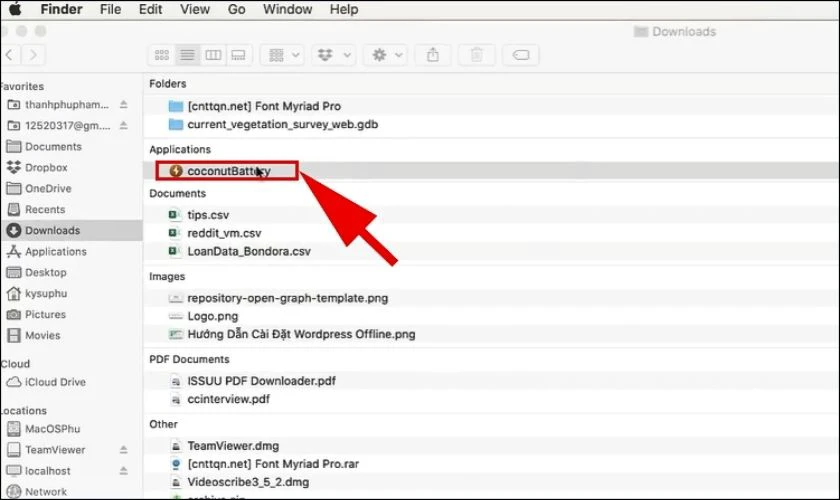Open the Go menu
Viewport: 840px width, 500px height.
click(236, 9)
